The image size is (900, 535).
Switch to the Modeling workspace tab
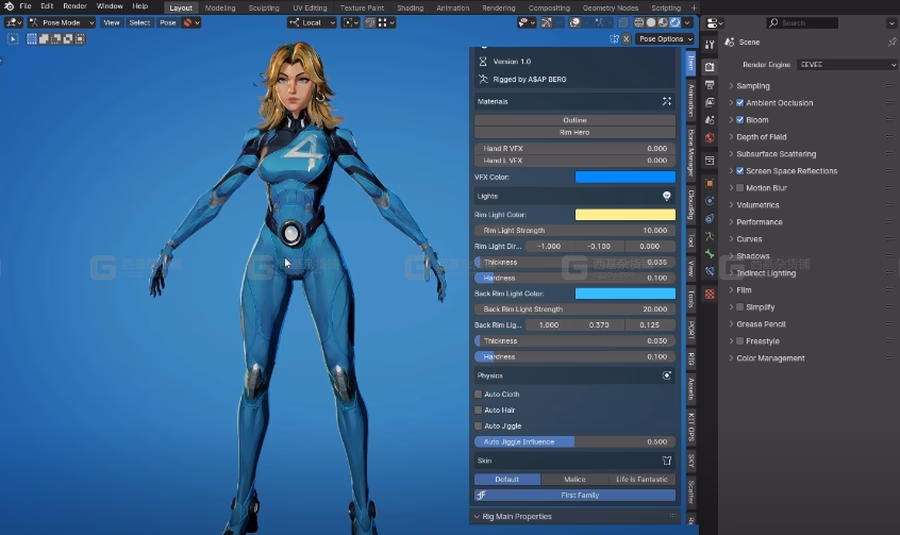click(220, 8)
